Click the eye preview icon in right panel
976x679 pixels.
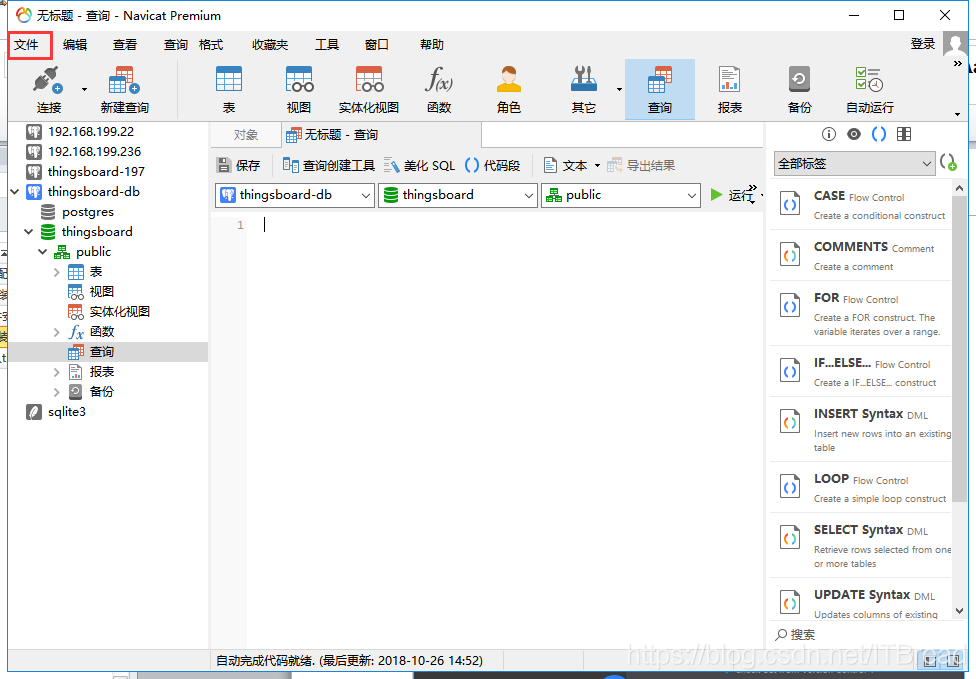click(x=854, y=134)
